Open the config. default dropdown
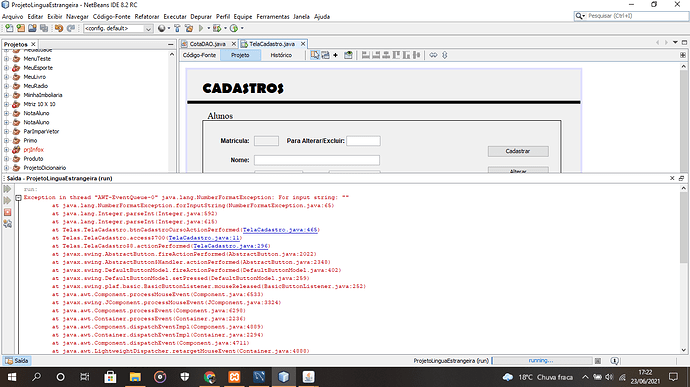Viewport: 690px width, 387px height. [x=118, y=28]
